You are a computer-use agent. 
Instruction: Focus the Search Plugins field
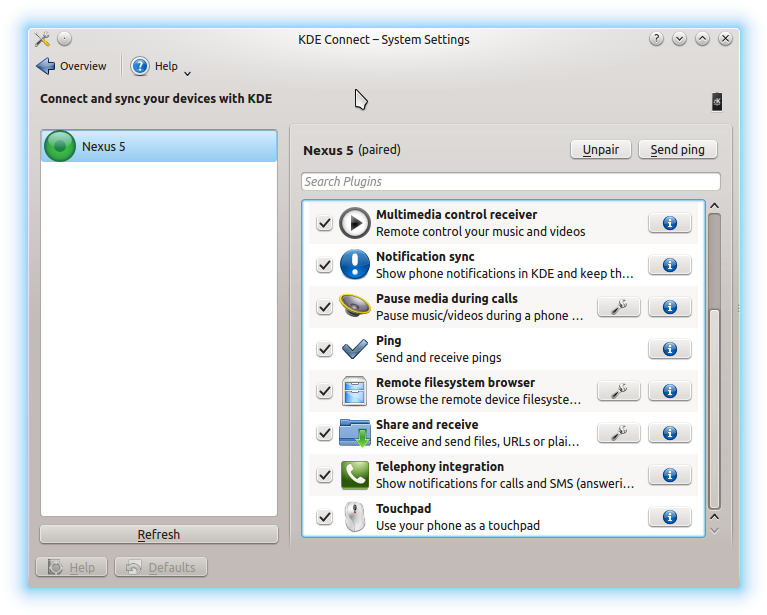click(510, 182)
